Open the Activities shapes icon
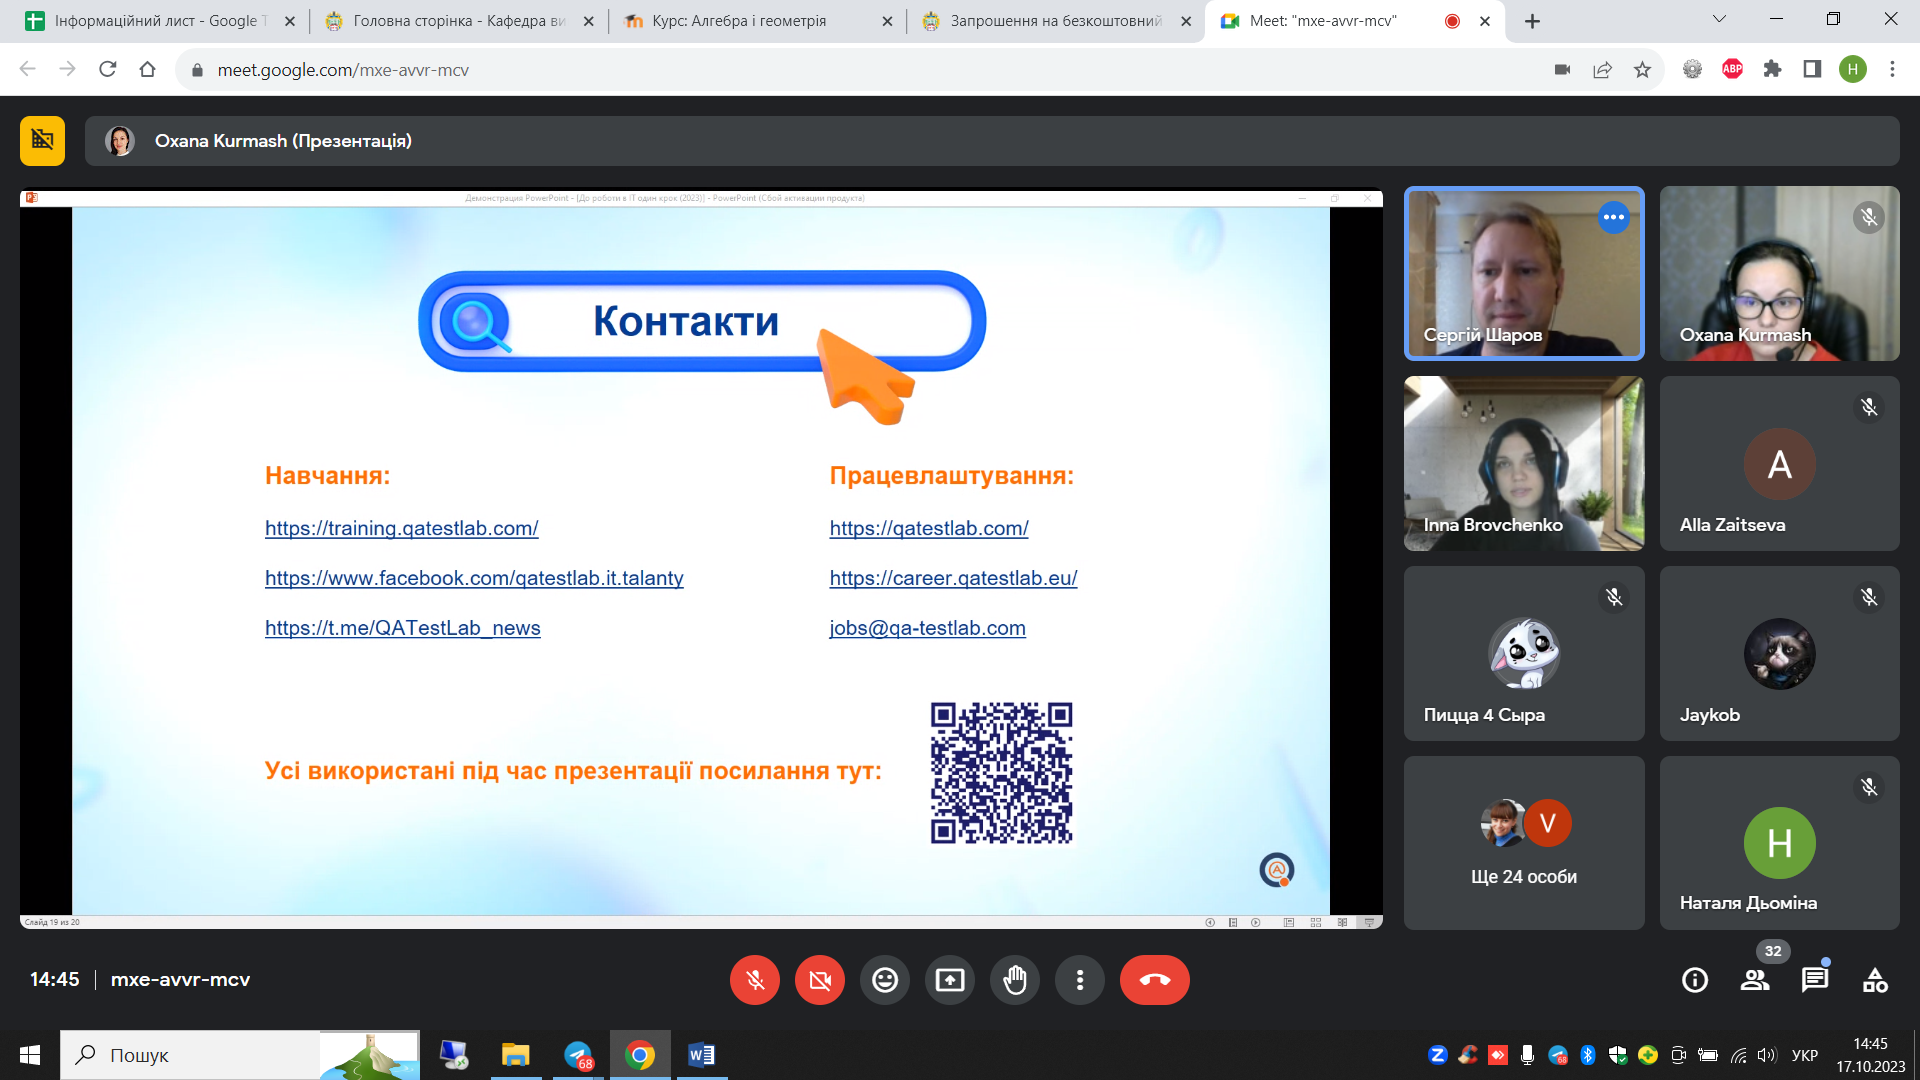Image resolution: width=1920 pixels, height=1080 pixels. click(x=1875, y=980)
